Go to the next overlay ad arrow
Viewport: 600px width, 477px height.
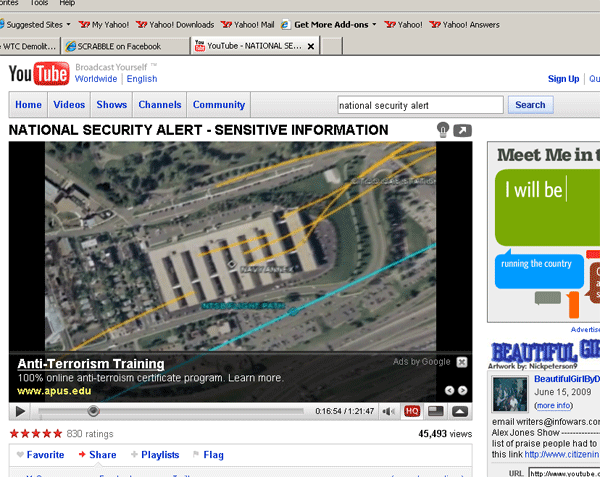(x=462, y=390)
